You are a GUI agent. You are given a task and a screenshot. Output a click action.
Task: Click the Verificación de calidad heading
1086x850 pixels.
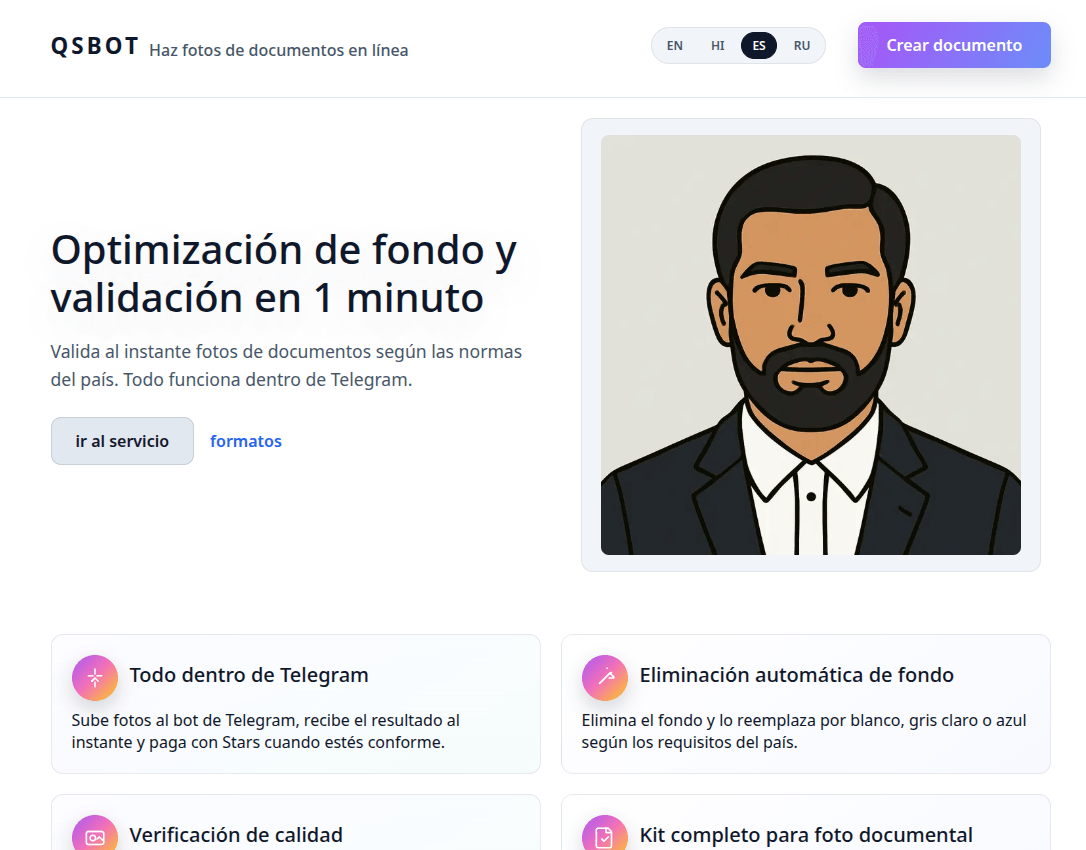tap(236, 835)
